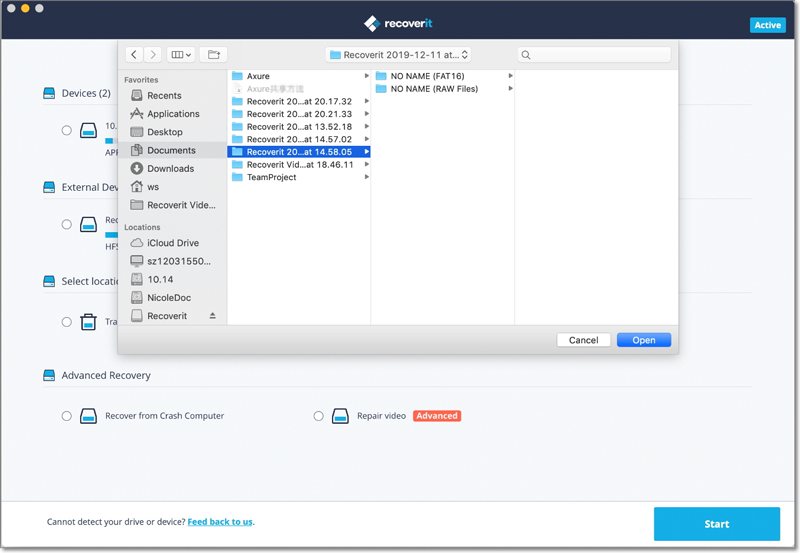Expand Recoverit 20...at 14.57.02 arrow

366,139
